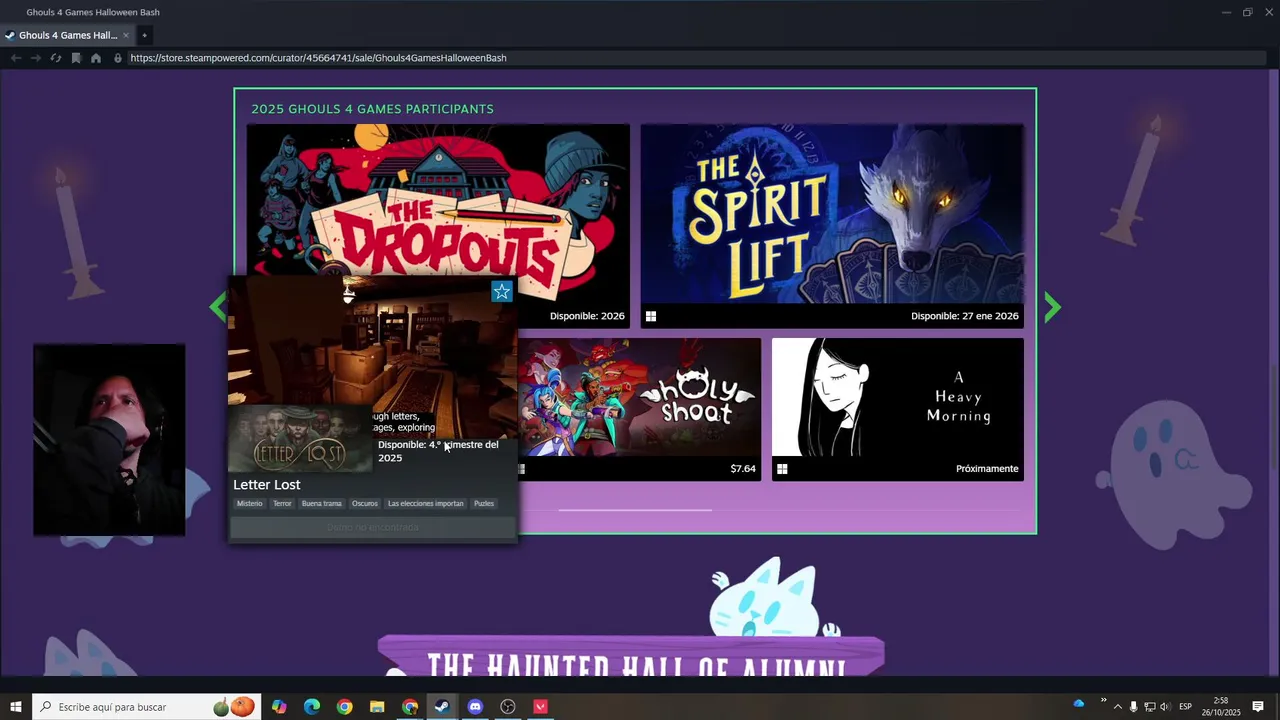The height and width of the screenshot is (720, 1280).
Task: Click 'Disponible: 2026' on The Dropouts
Action: [x=587, y=316]
